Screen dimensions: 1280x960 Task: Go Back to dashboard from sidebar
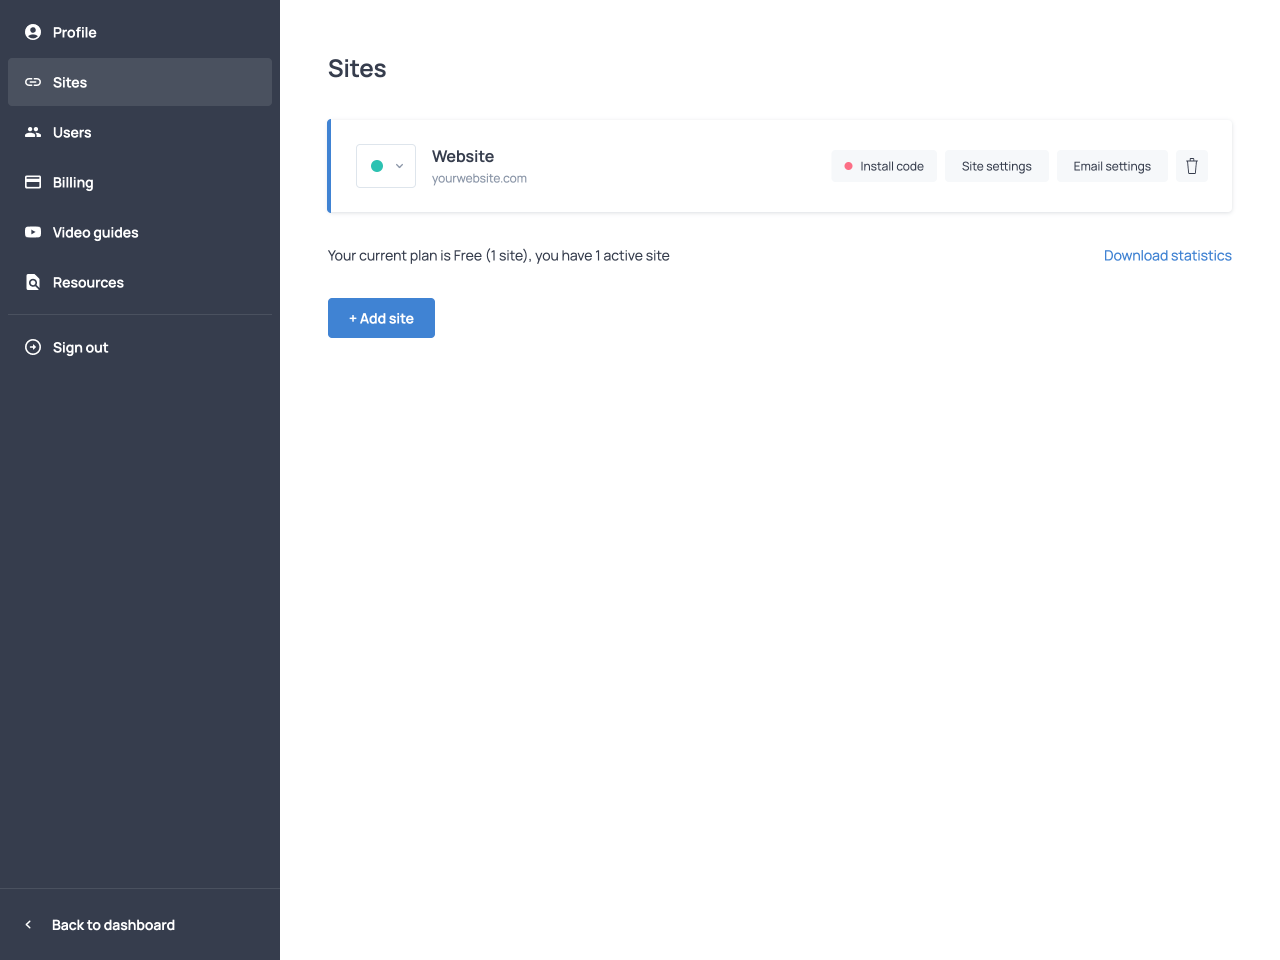[112, 925]
